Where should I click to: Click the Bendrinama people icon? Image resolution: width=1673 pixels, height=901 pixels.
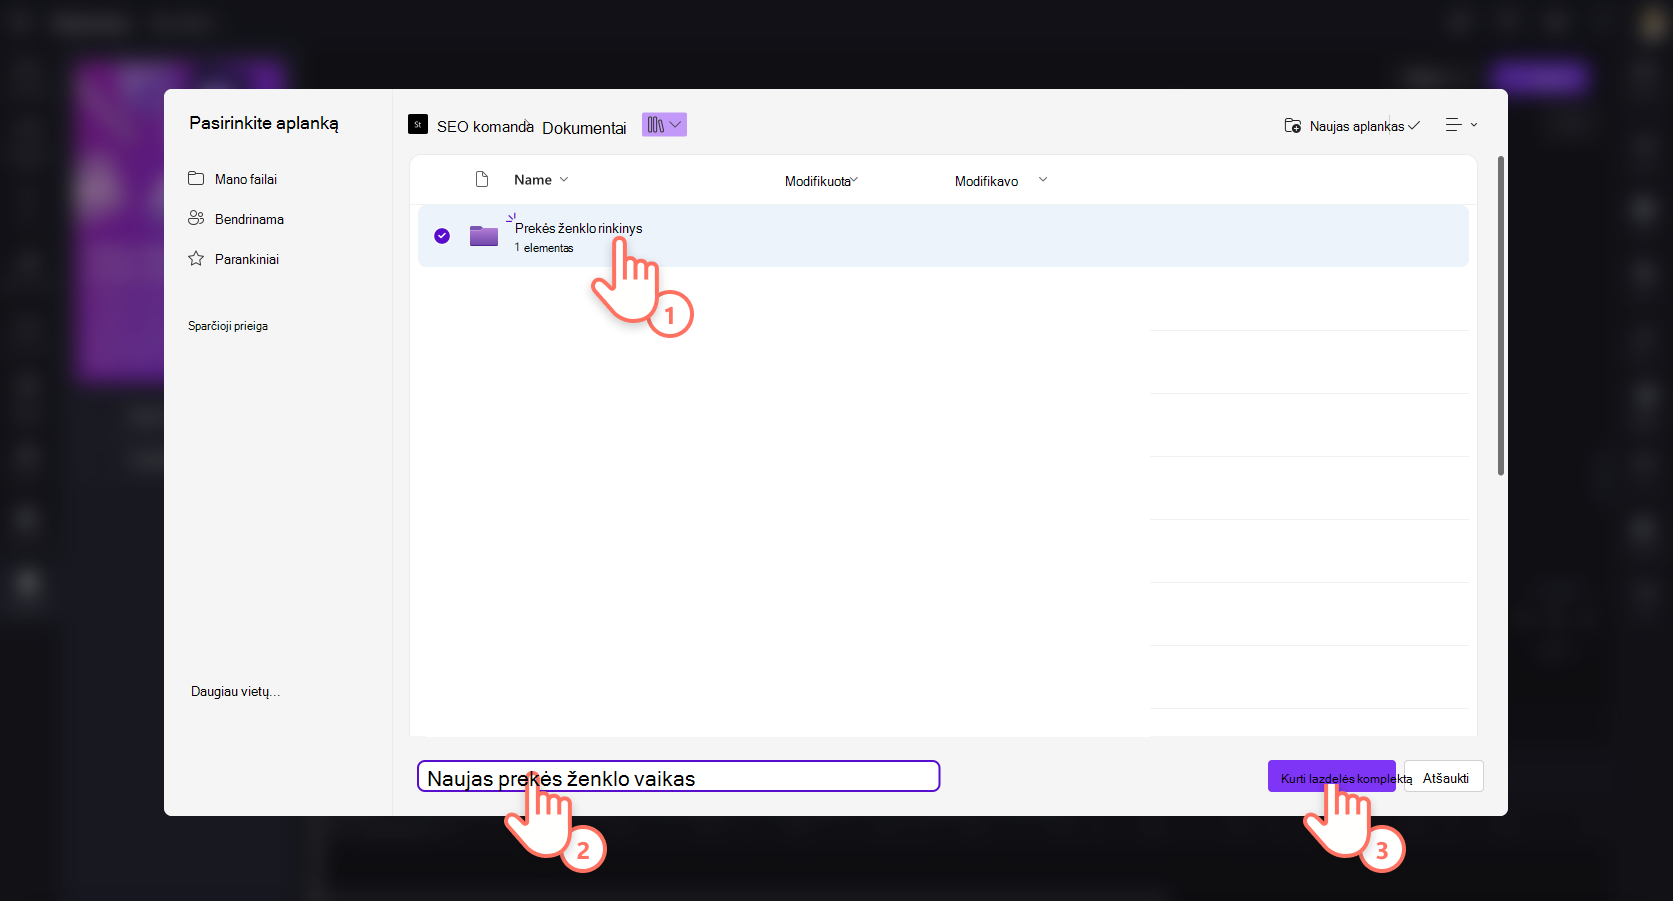click(196, 218)
